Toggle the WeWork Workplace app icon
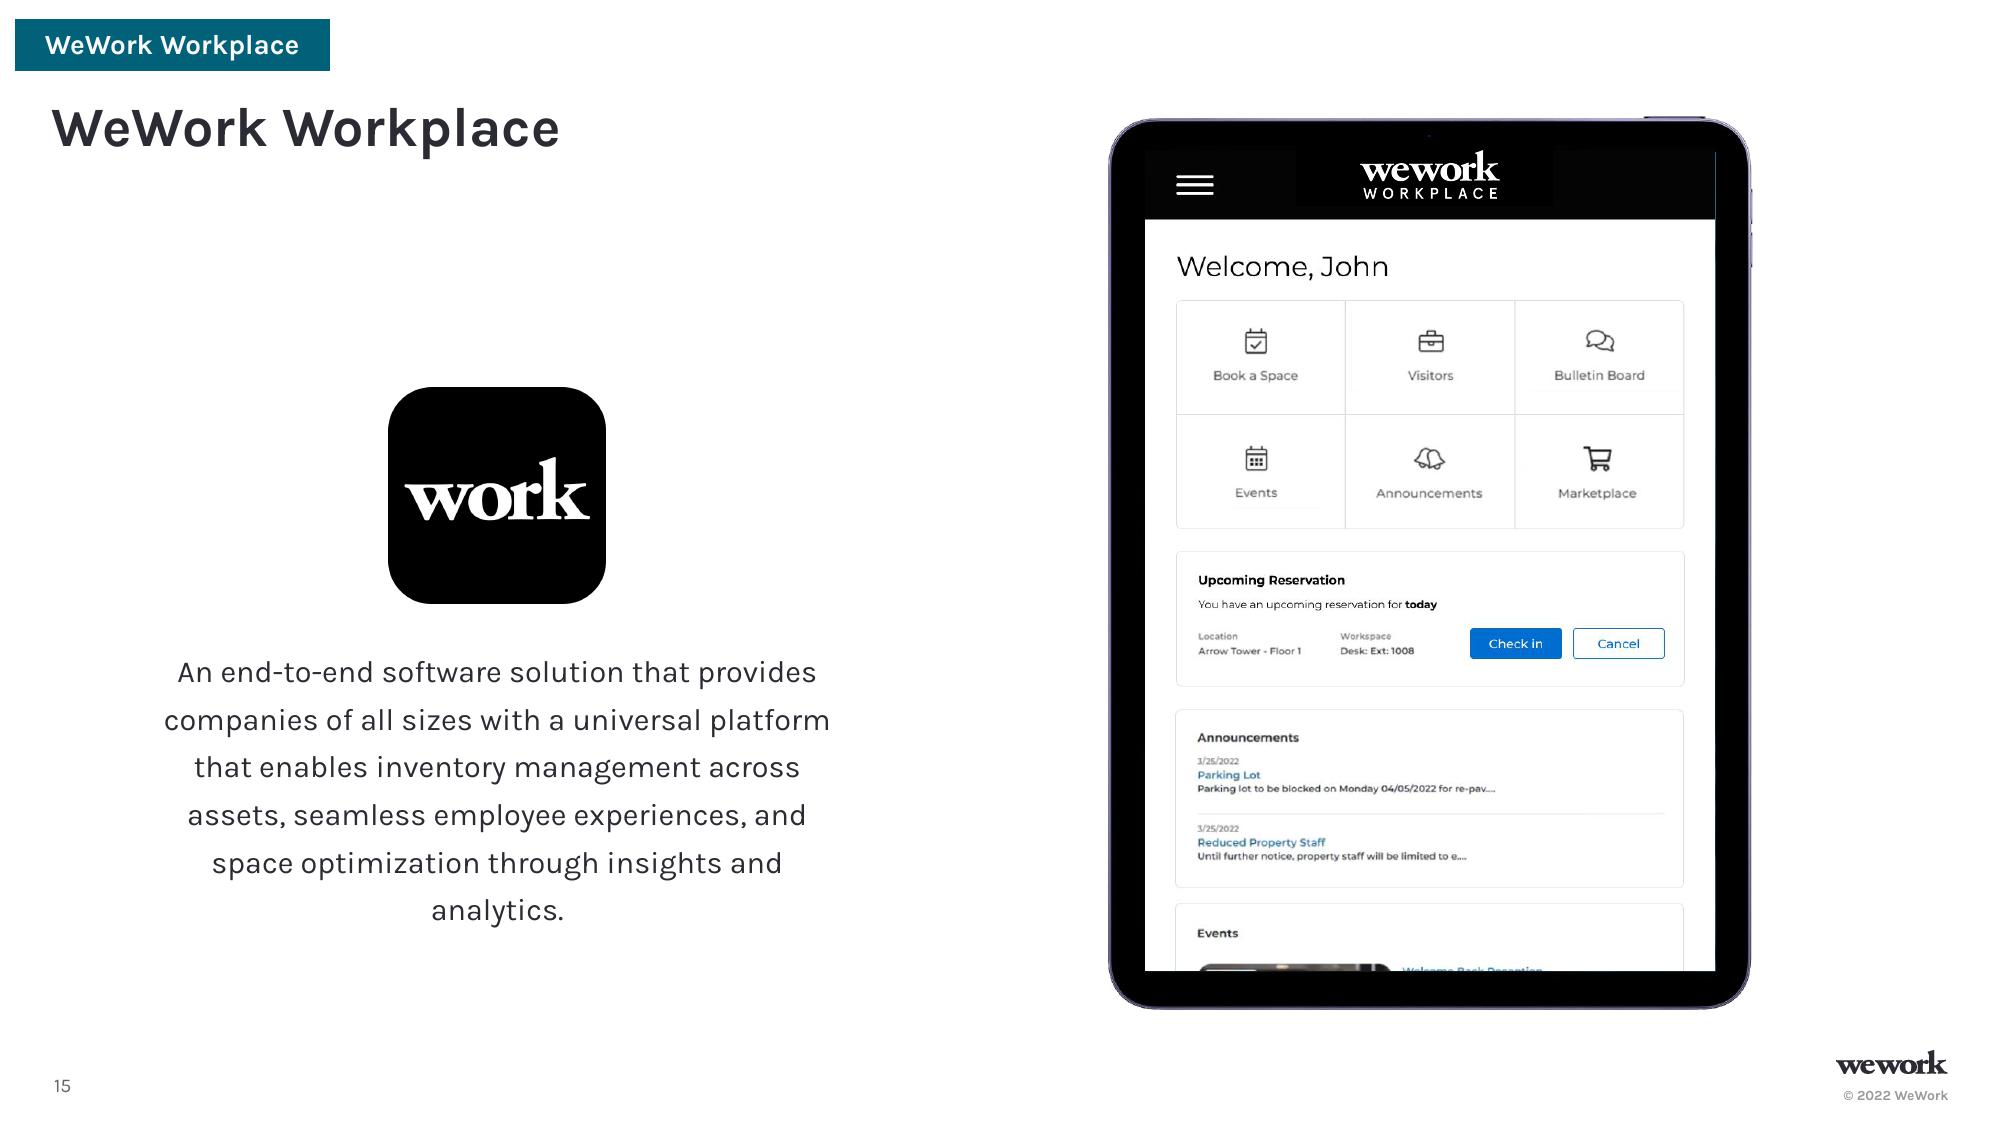 496,495
